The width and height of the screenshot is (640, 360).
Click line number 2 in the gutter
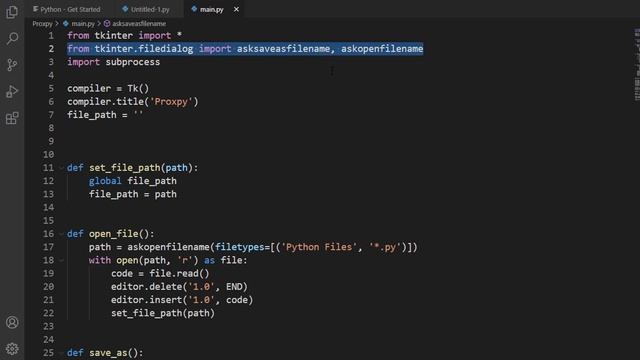click(x=51, y=49)
